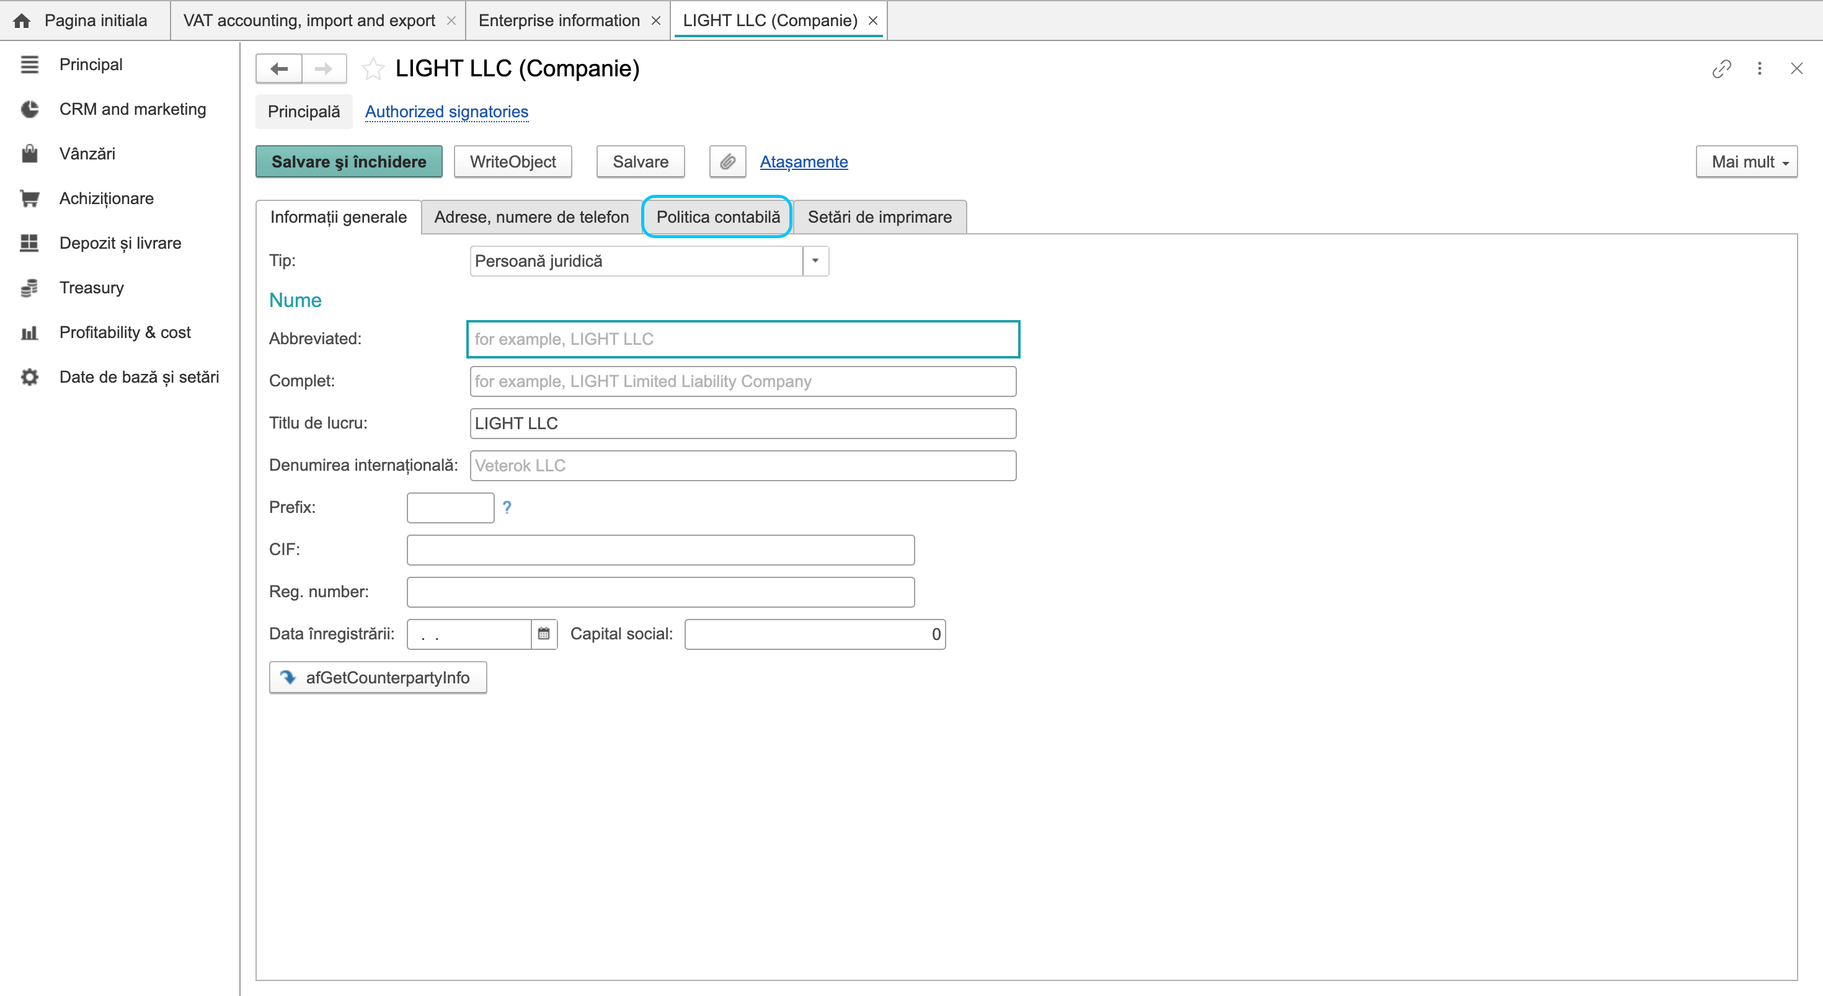
Task: Click the Capital social field
Action: [815, 634]
